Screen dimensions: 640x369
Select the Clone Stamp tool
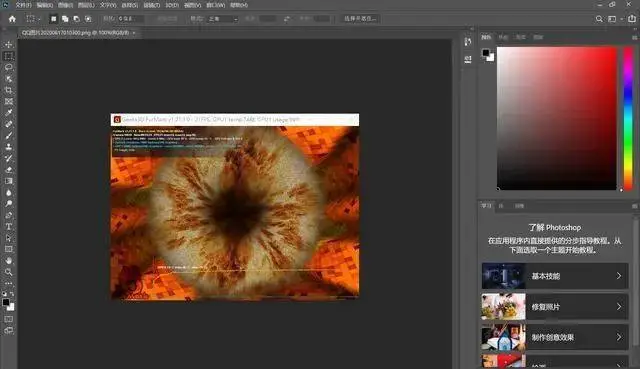pyautogui.click(x=9, y=147)
